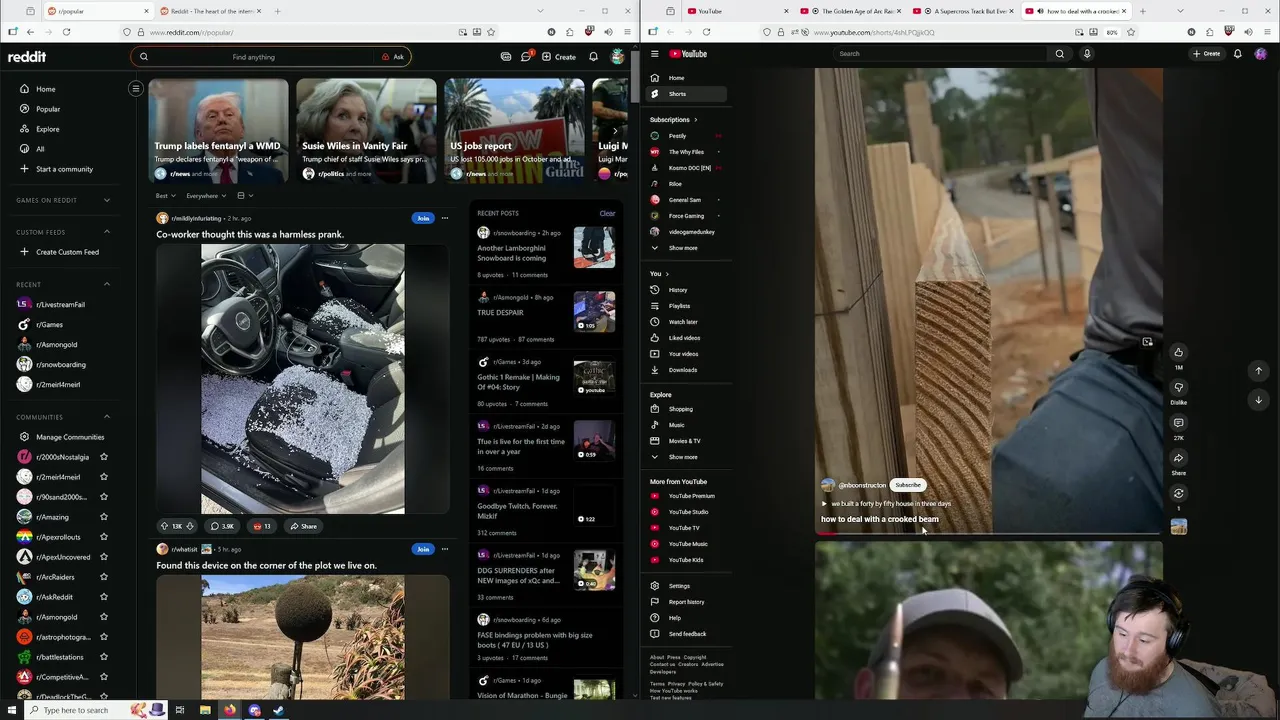Share the YouTube short
Image resolution: width=1280 pixels, height=720 pixels.
pyautogui.click(x=1178, y=458)
